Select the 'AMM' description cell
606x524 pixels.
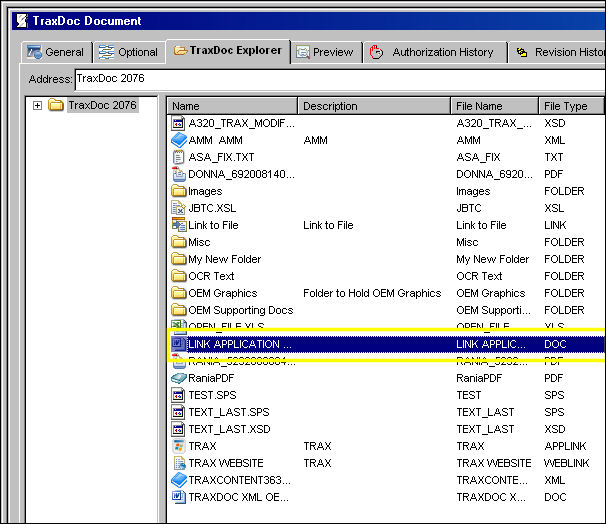(x=315, y=140)
